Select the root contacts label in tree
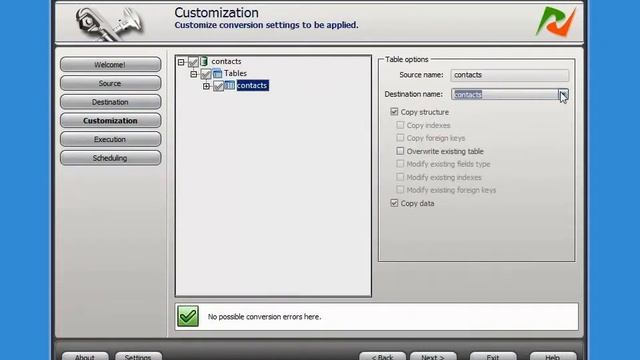Screen dimensions: 640x360 226,61
